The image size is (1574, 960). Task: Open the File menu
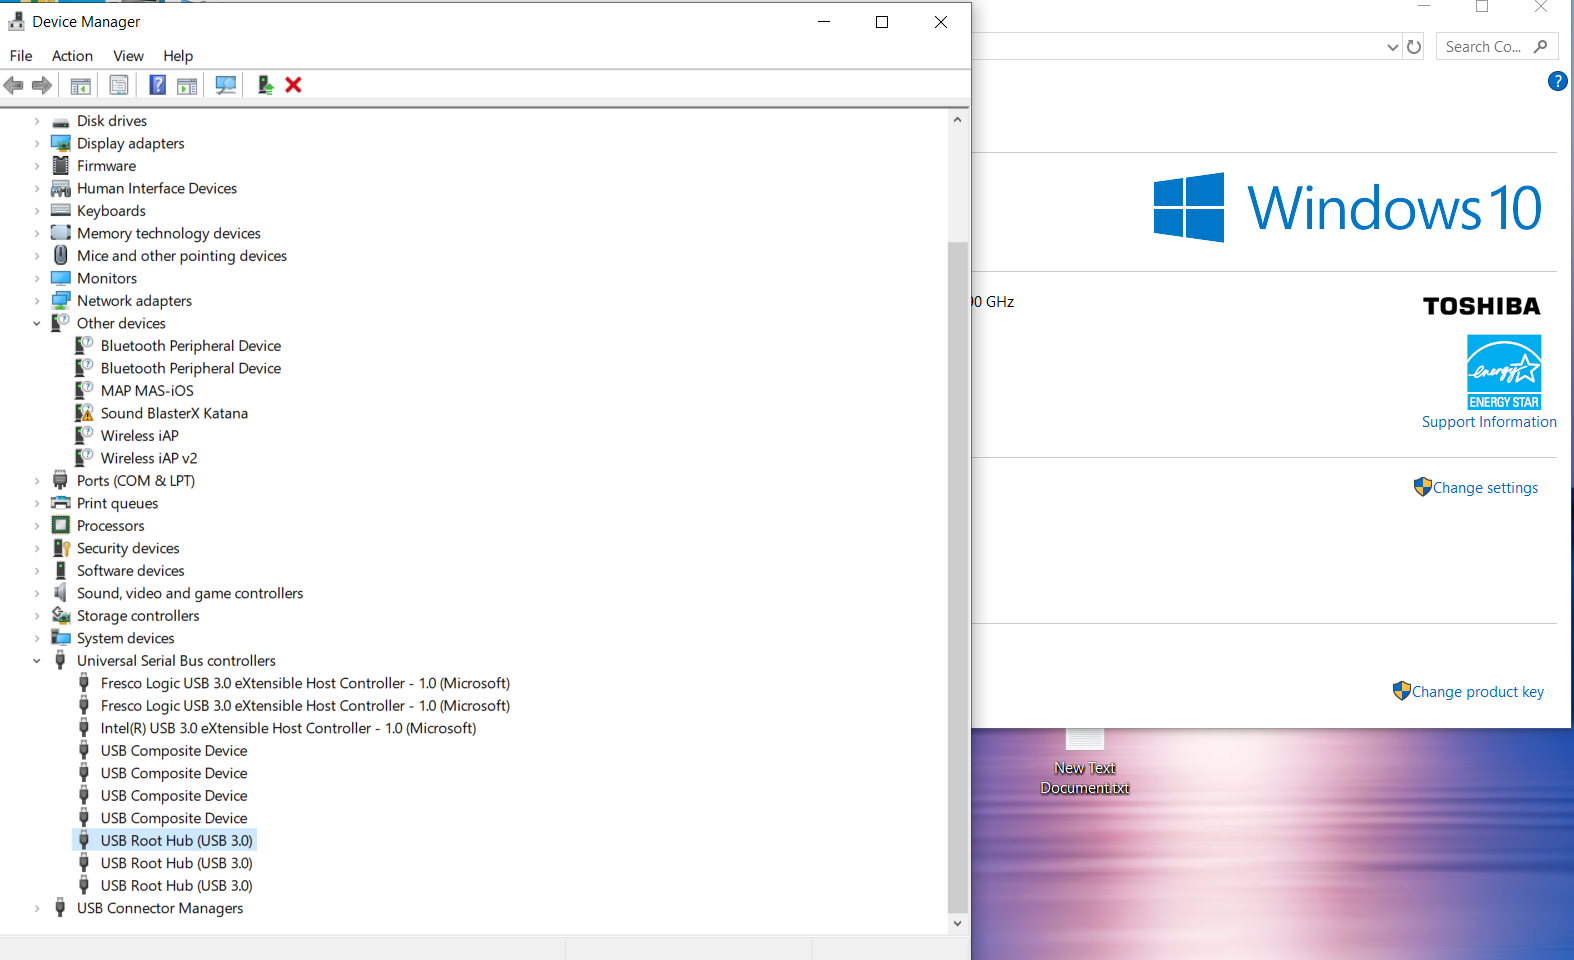click(x=21, y=56)
